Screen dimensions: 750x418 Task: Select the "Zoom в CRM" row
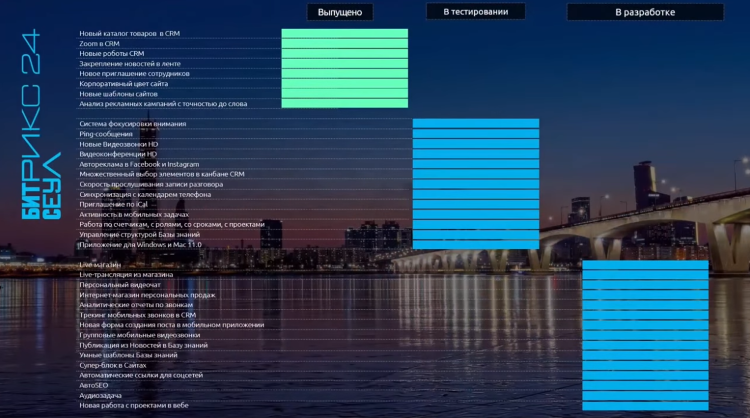tap(99, 44)
